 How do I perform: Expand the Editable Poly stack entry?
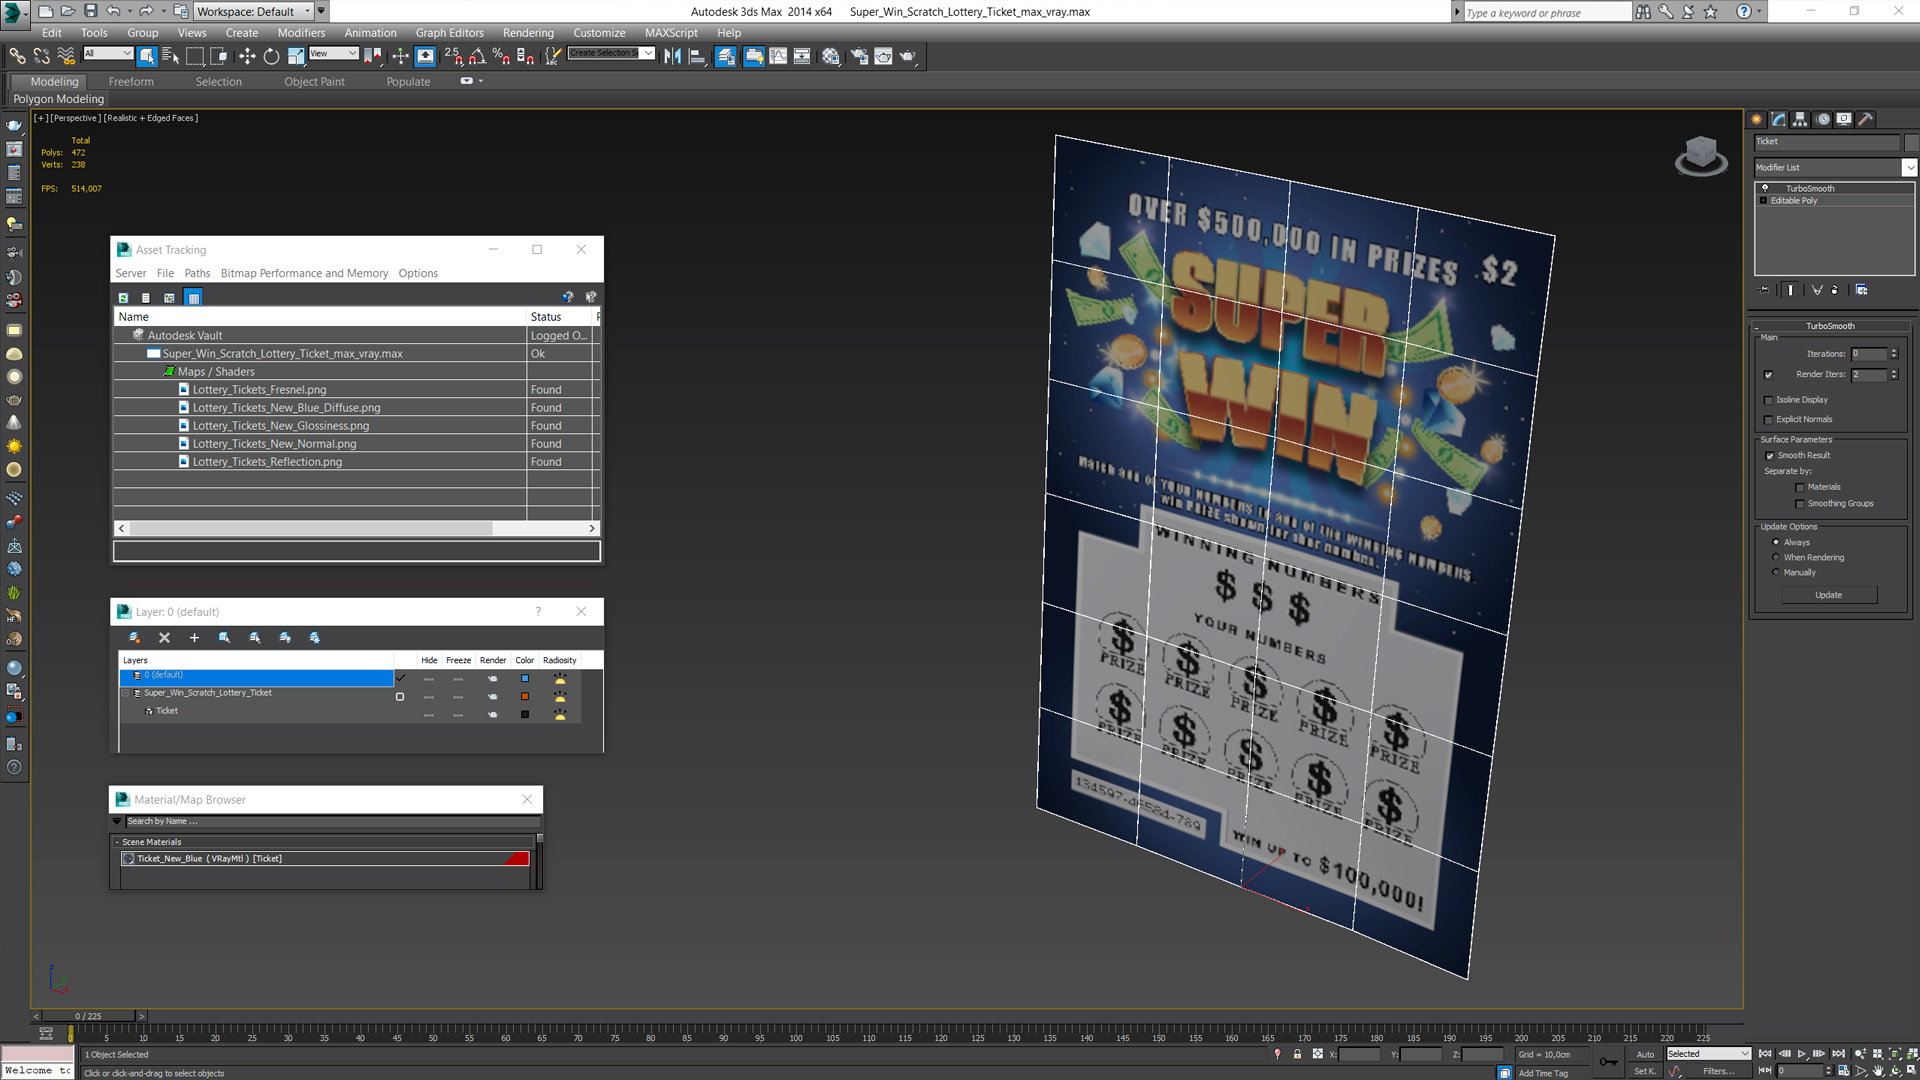click(x=1764, y=201)
